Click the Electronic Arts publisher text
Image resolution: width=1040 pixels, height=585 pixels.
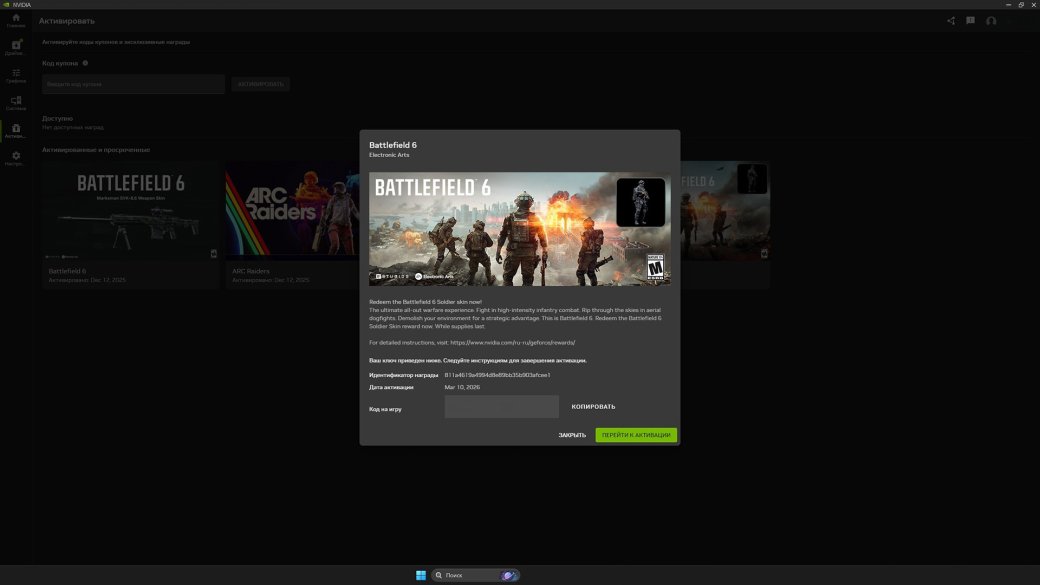point(389,155)
